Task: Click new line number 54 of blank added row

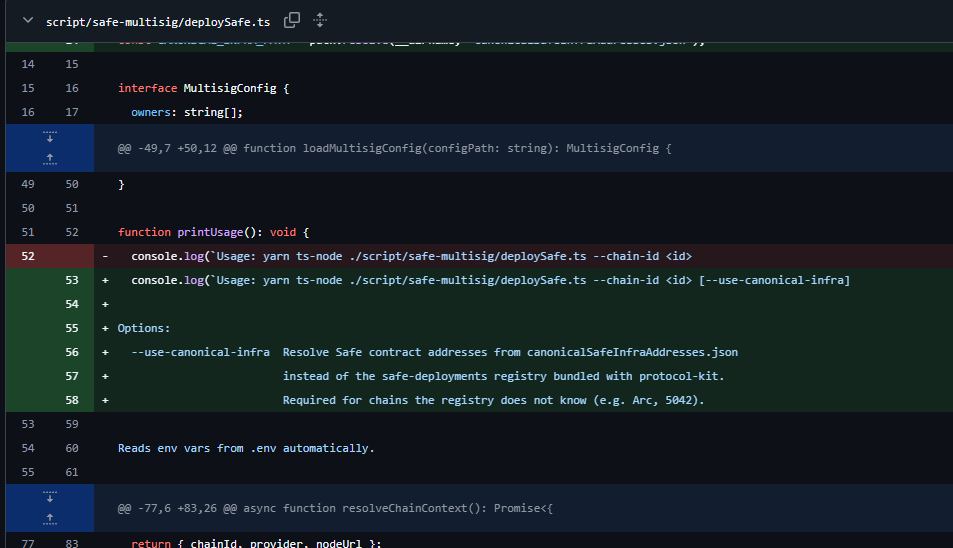Action: (72, 304)
